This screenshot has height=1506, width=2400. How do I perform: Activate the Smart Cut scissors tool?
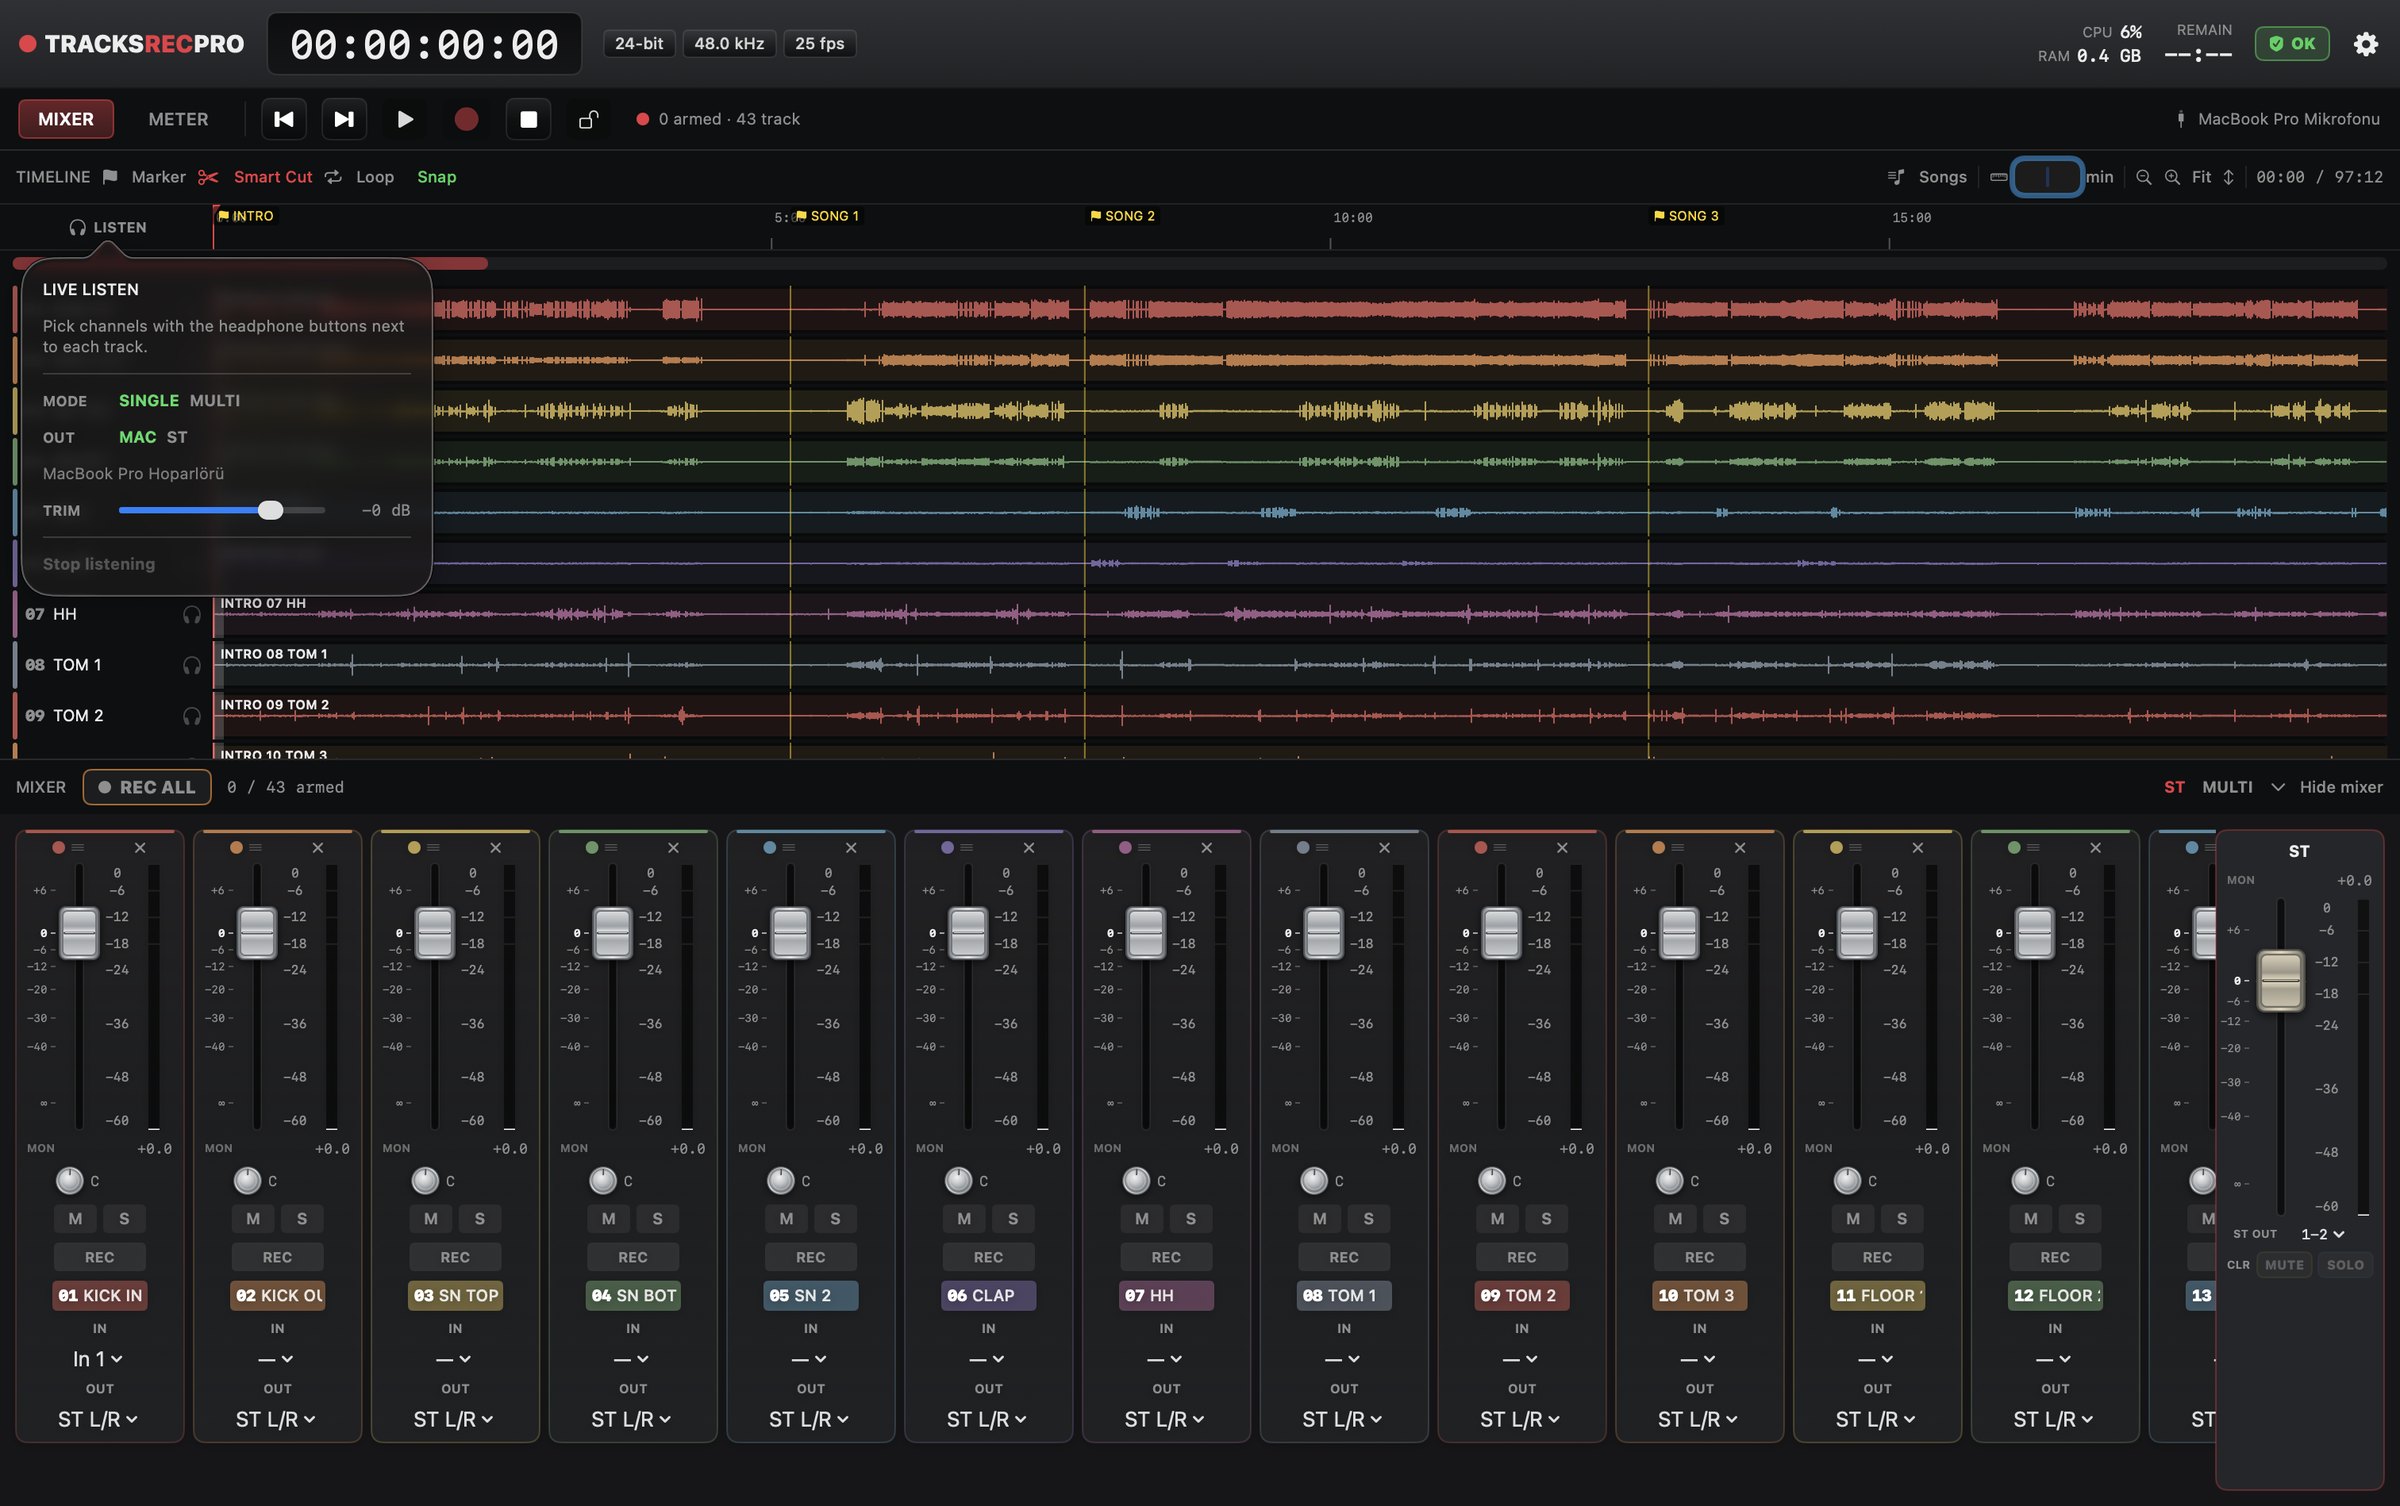(x=256, y=177)
